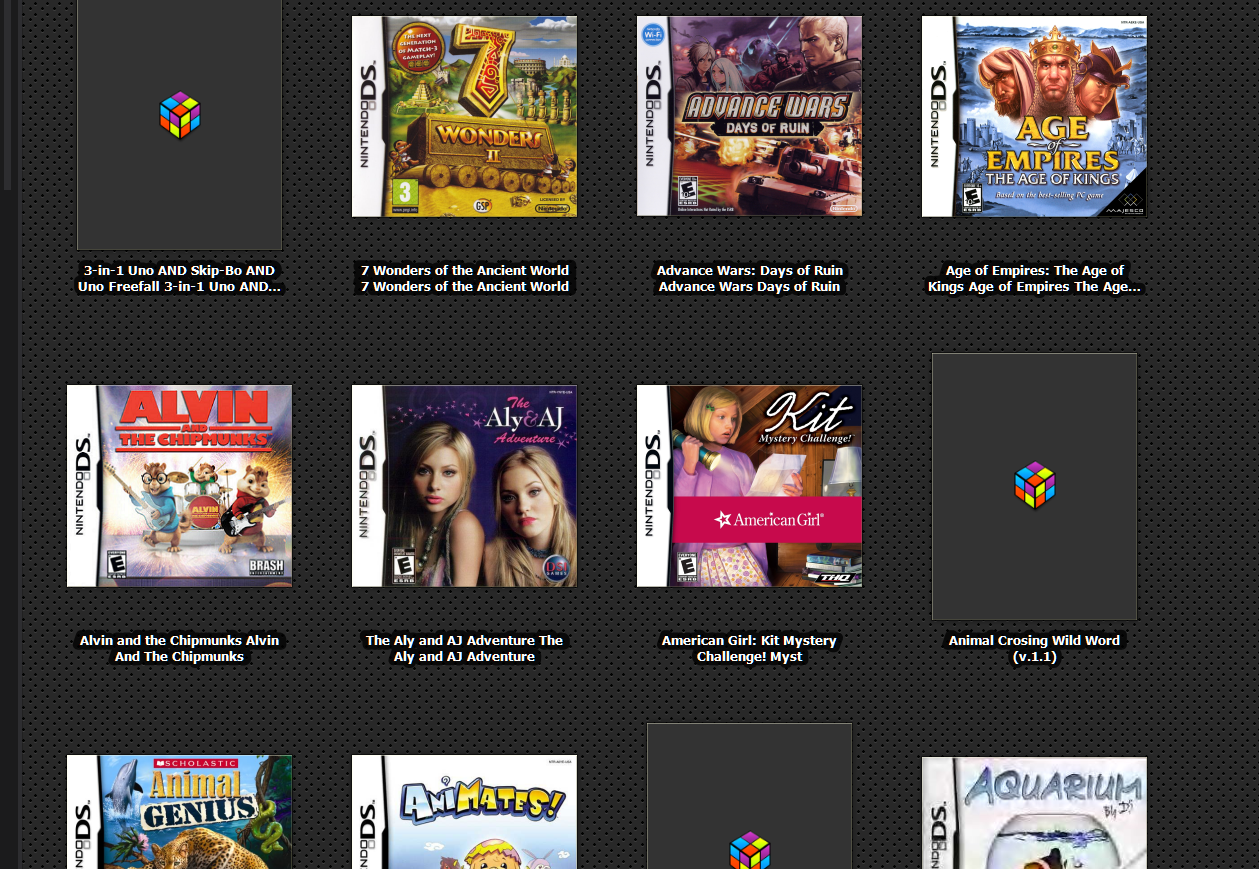Choose the Alvin and the Chipmunks cover
This screenshot has height=869, width=1259.
tap(179, 486)
